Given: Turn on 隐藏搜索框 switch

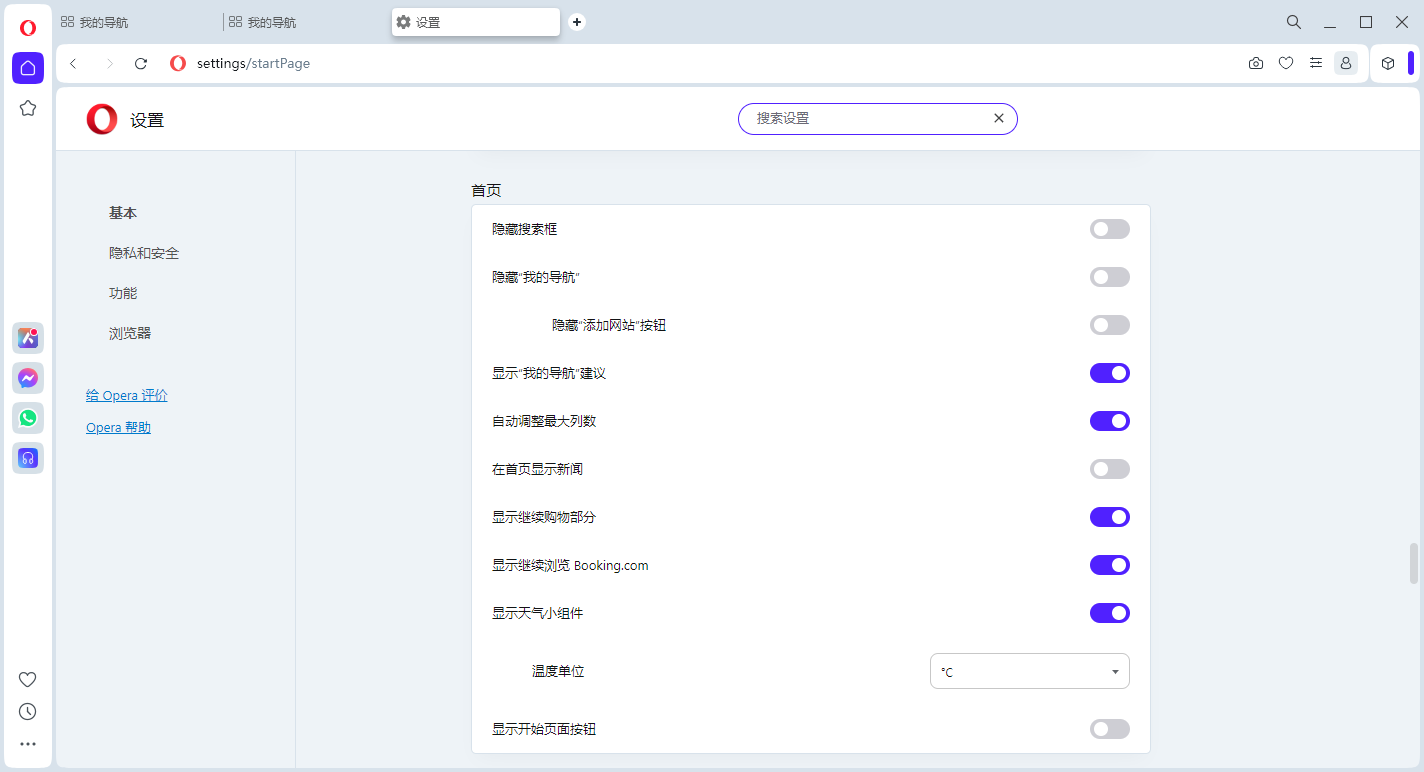Looking at the screenshot, I should [x=1110, y=228].
